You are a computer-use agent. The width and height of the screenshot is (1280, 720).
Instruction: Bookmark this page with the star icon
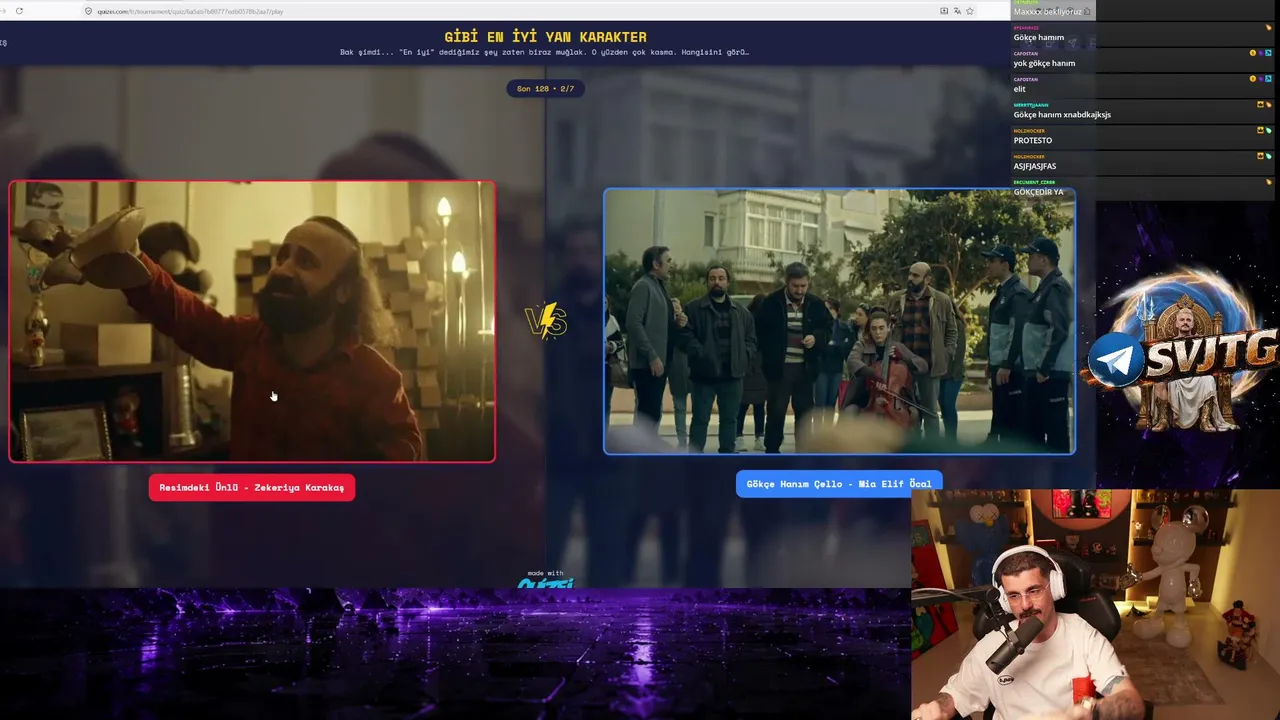point(970,11)
